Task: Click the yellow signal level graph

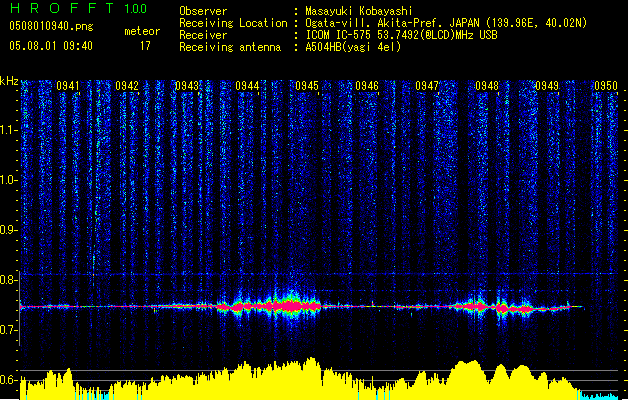Action: (300, 382)
